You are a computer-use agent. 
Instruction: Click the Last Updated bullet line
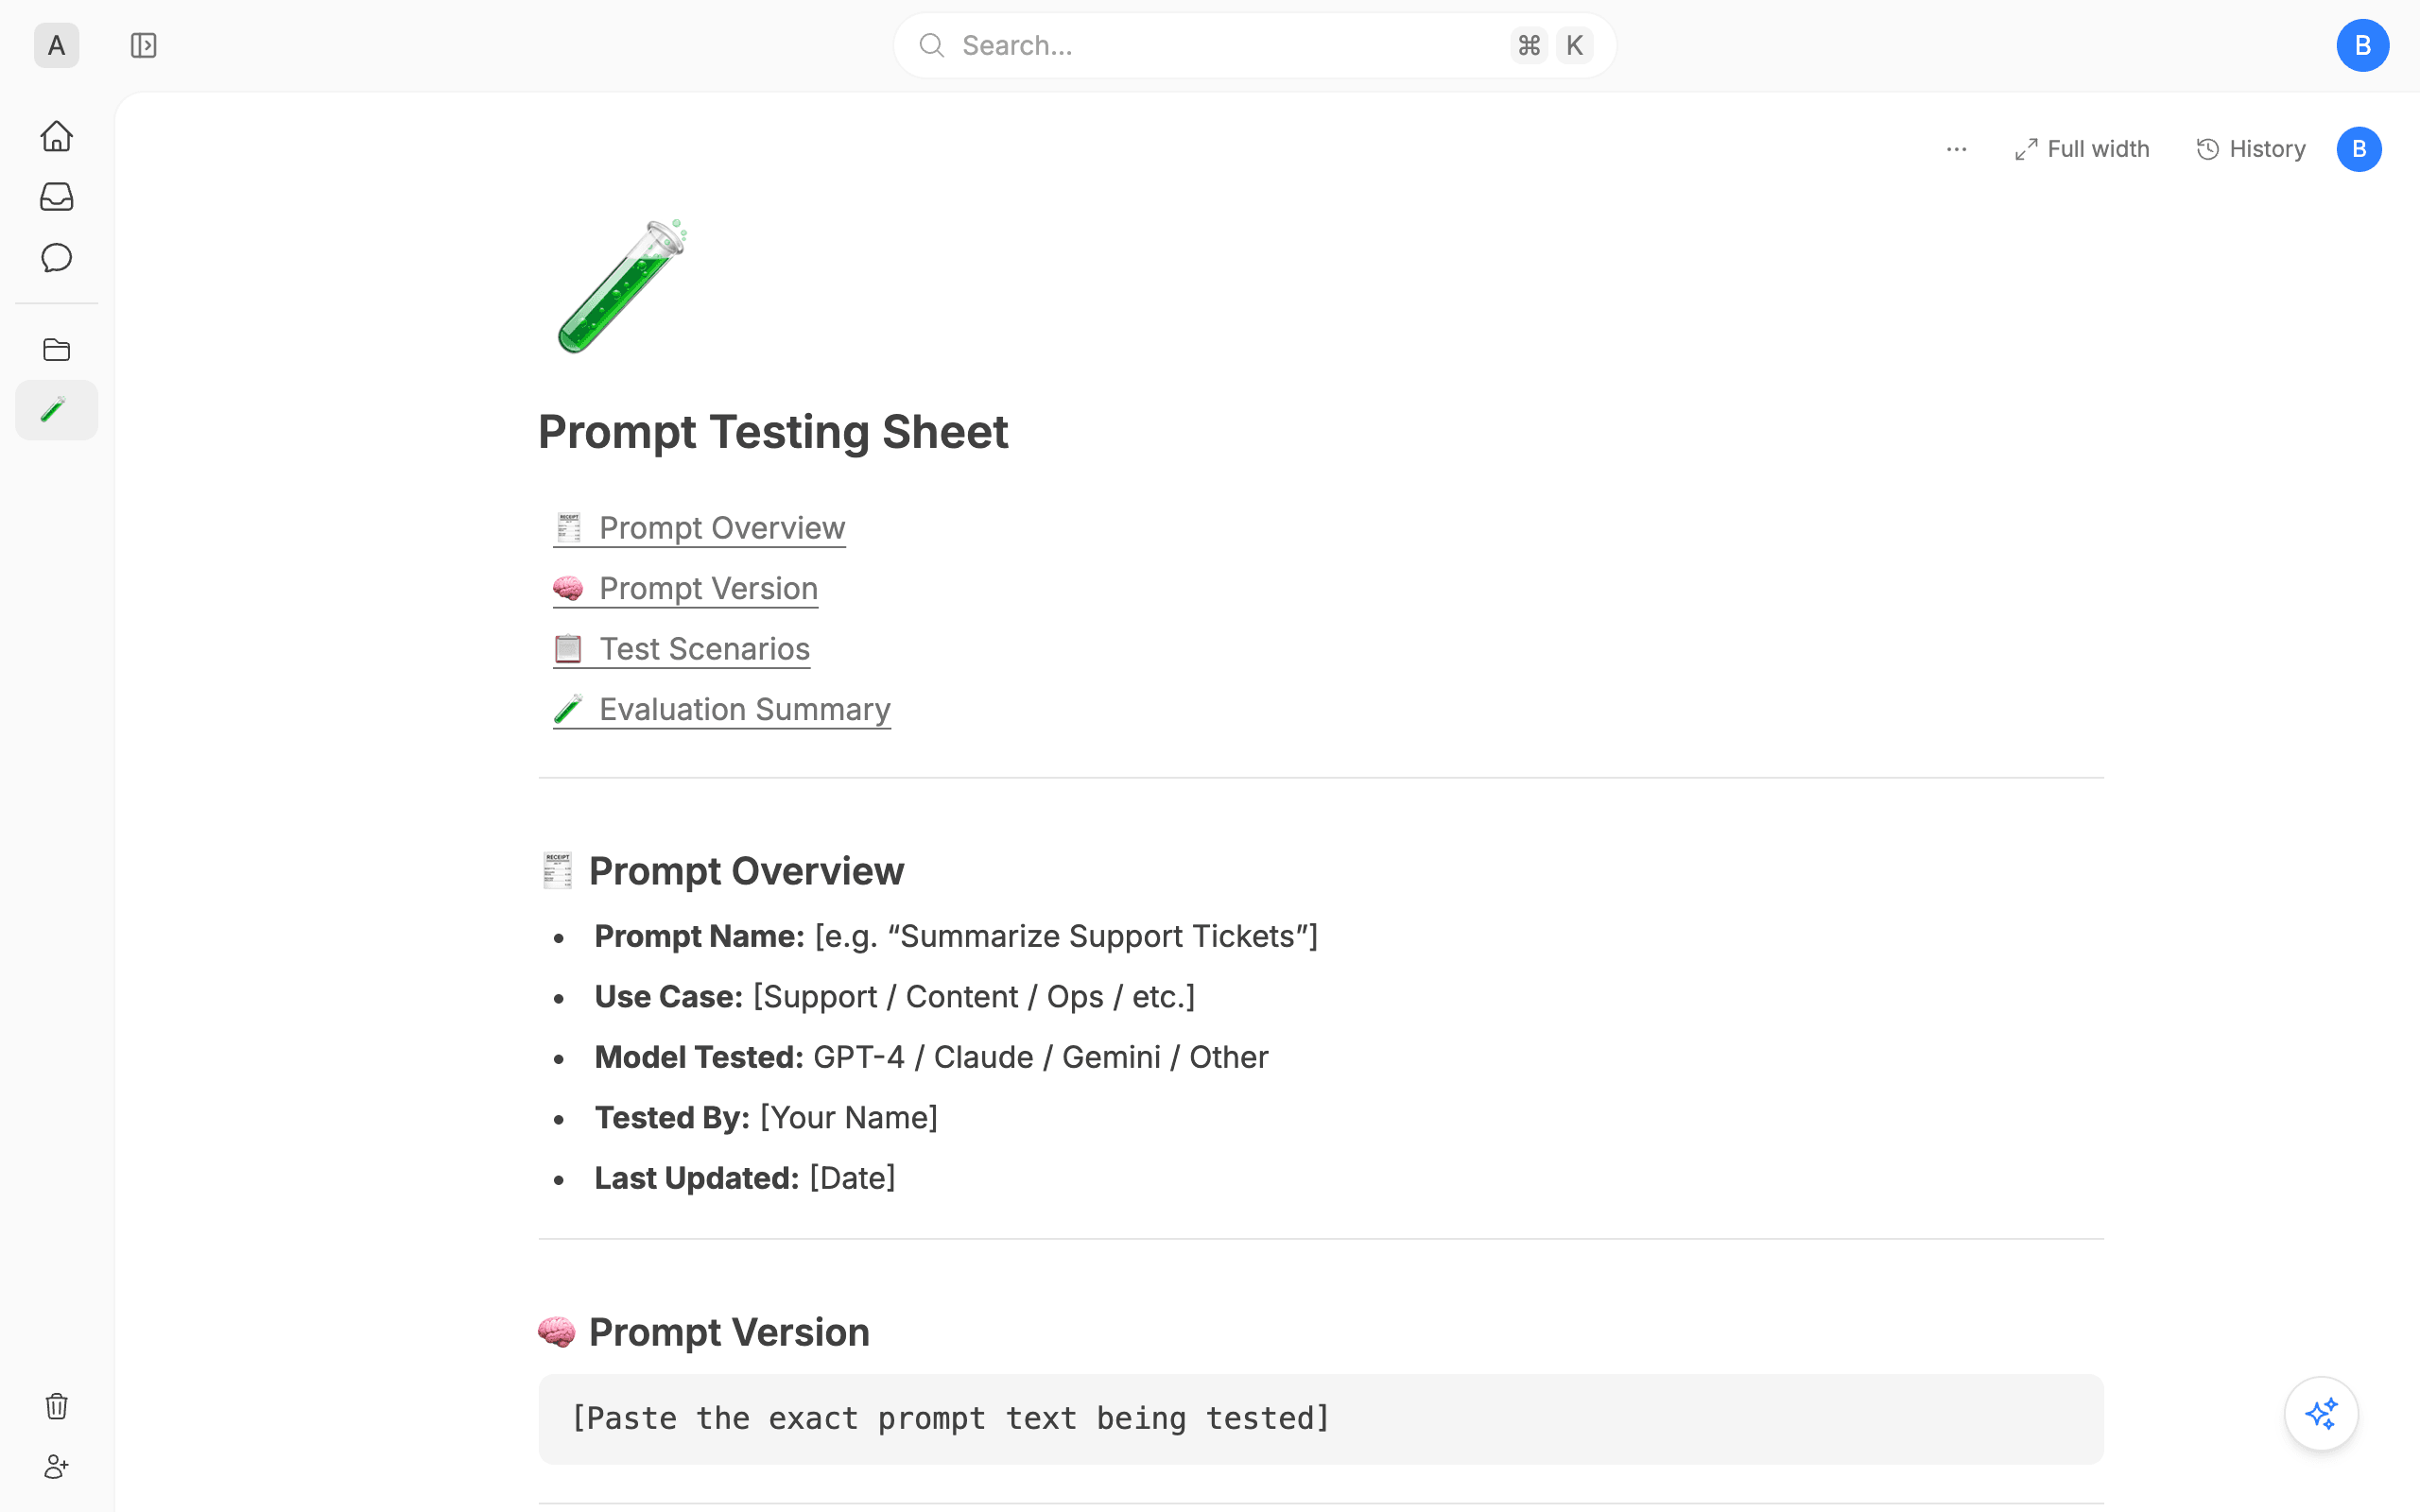click(745, 1178)
